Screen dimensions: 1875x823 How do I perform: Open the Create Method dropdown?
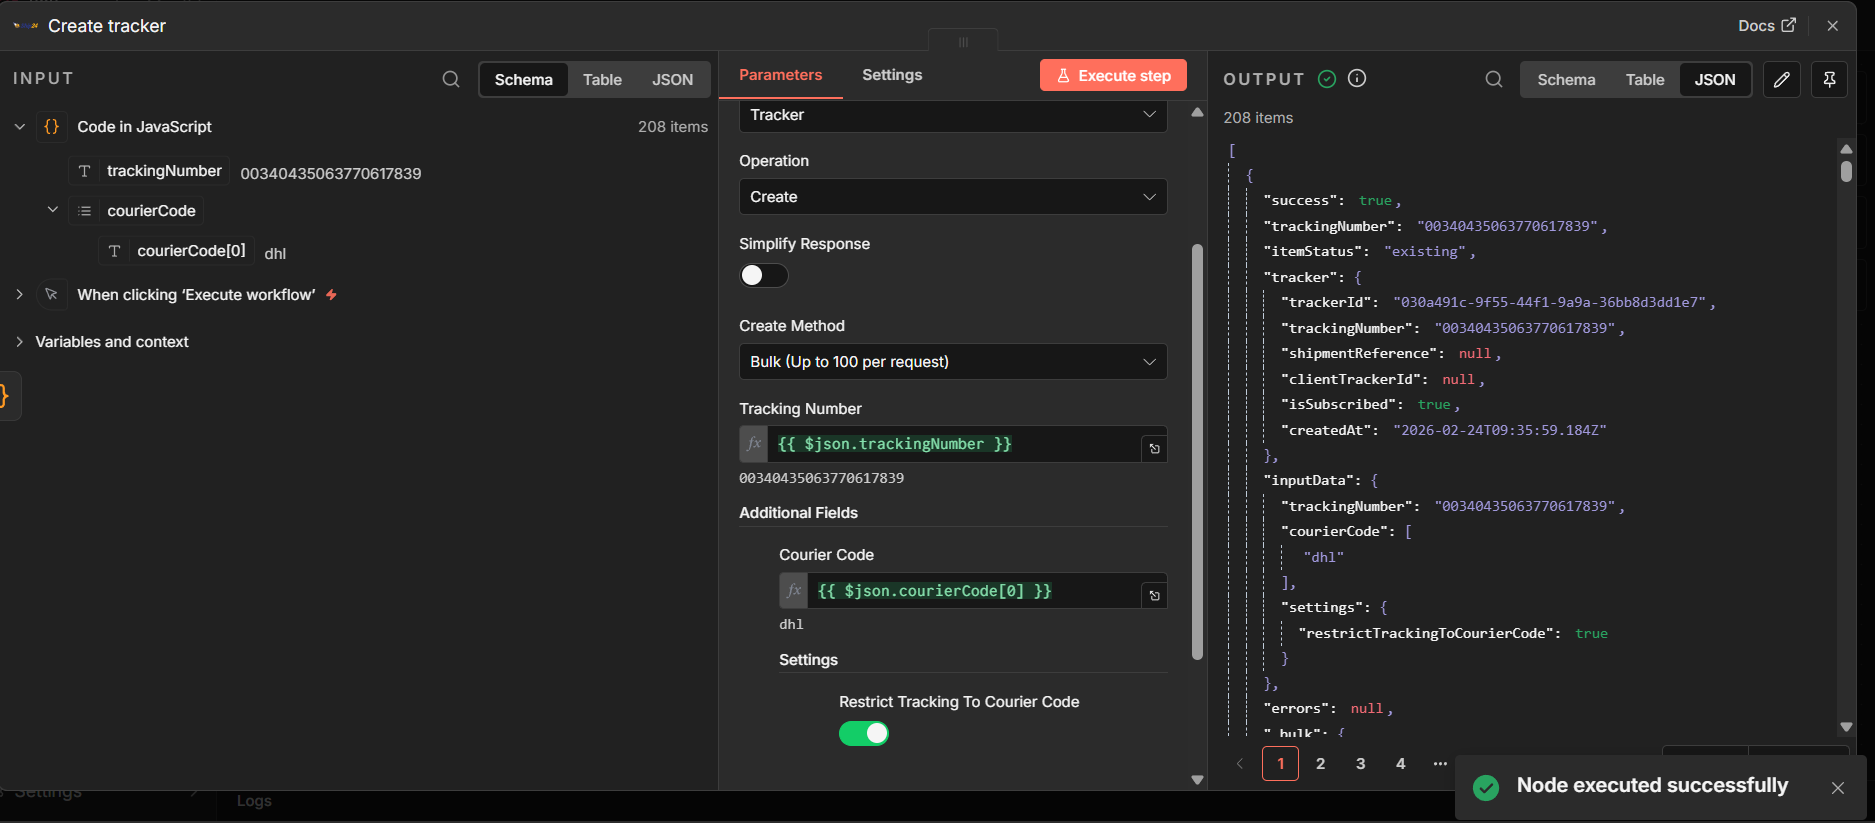point(953,362)
